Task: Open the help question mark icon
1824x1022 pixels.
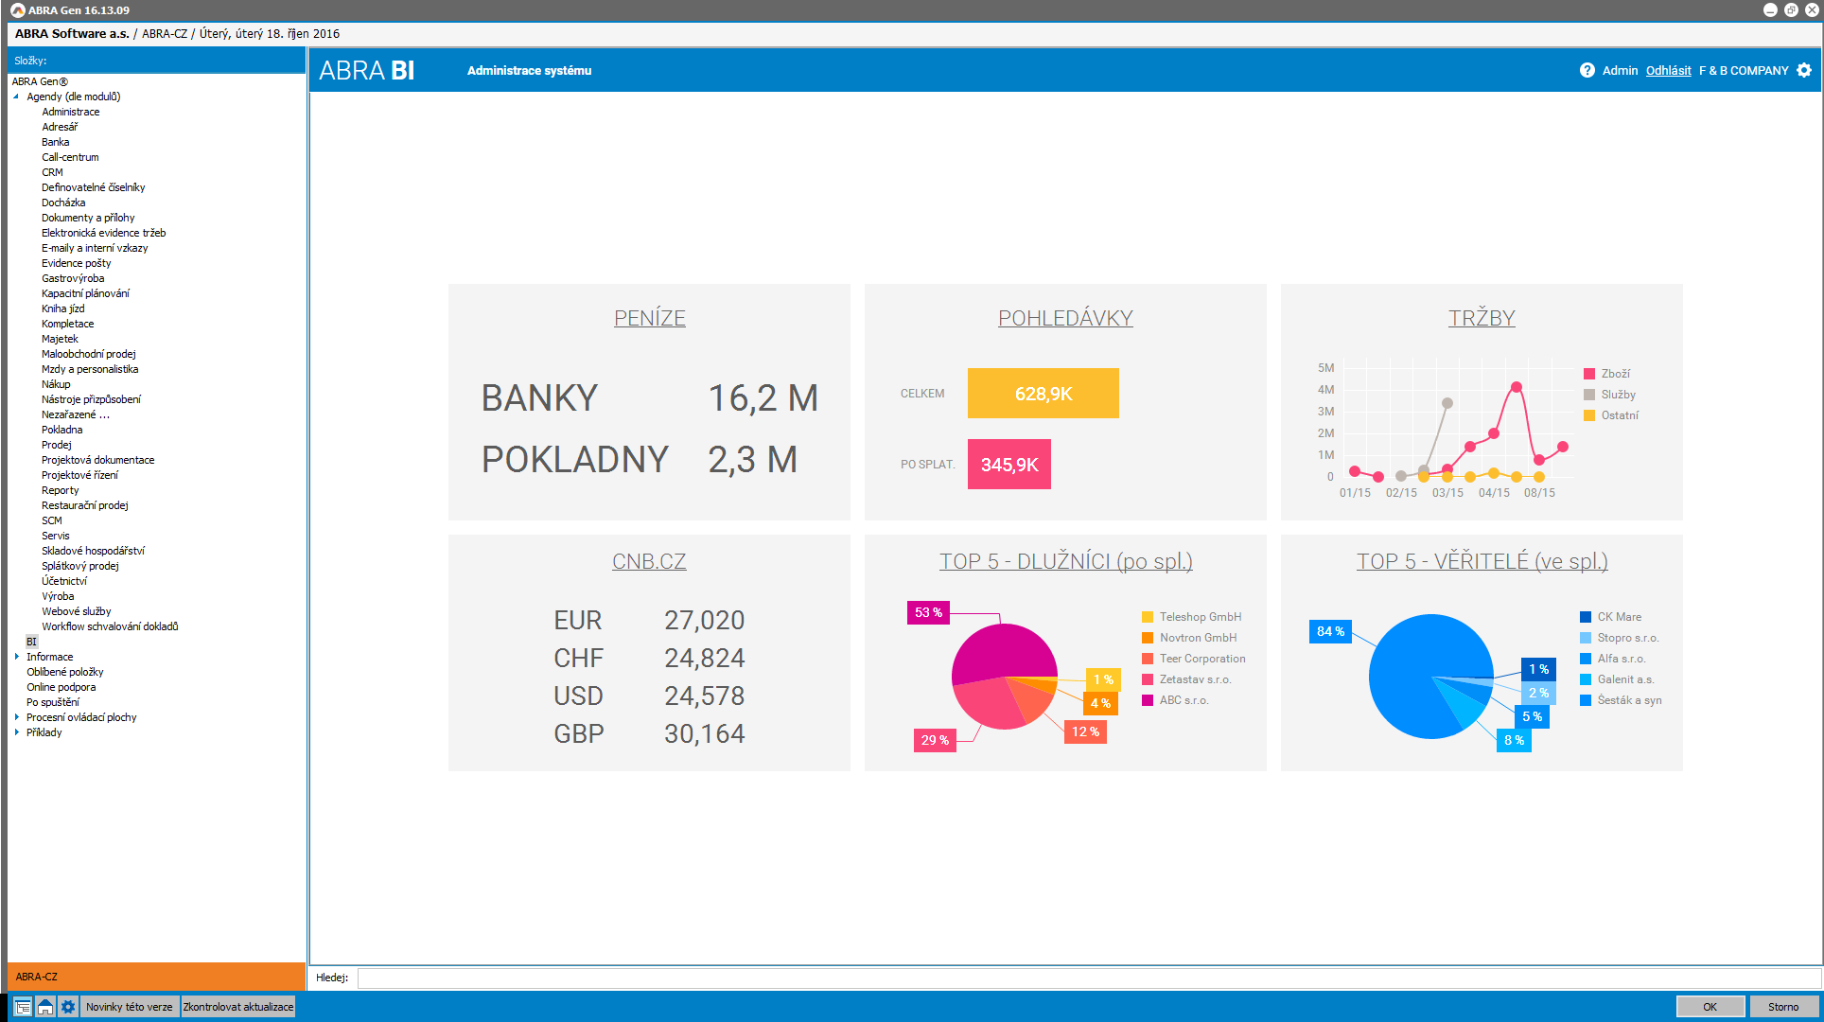Action: point(1587,70)
